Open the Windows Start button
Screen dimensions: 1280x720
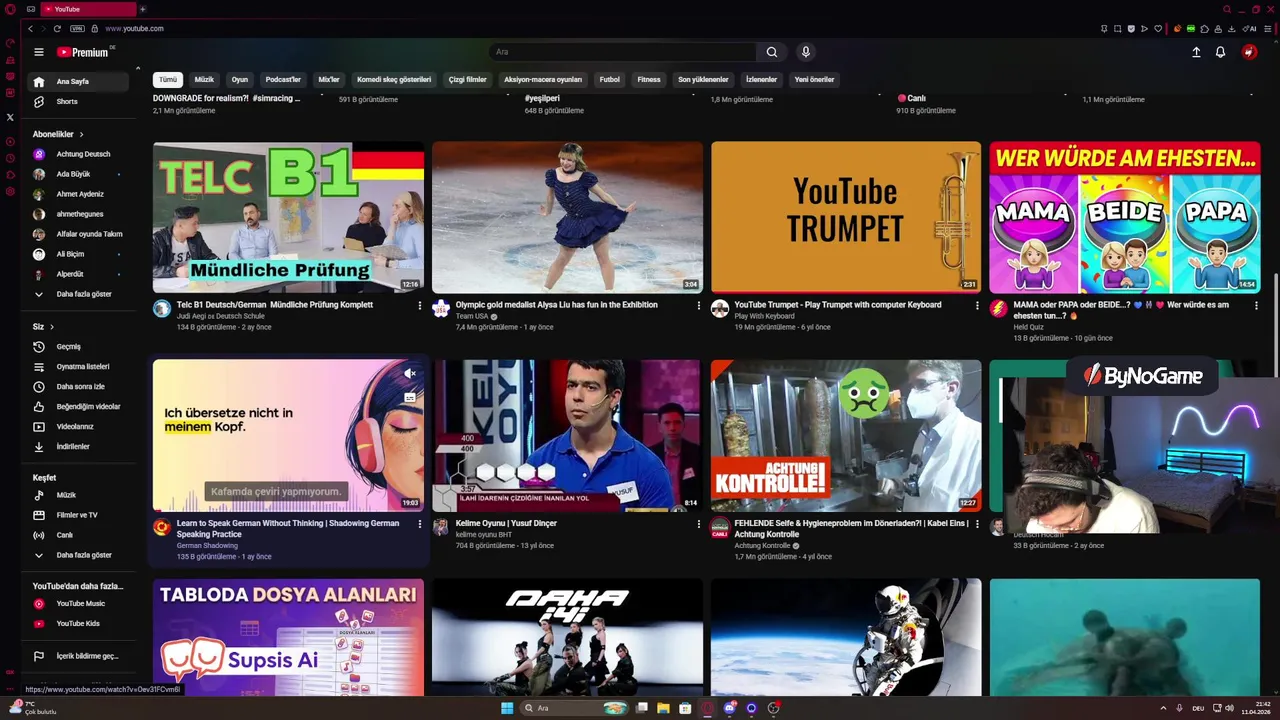coord(507,708)
